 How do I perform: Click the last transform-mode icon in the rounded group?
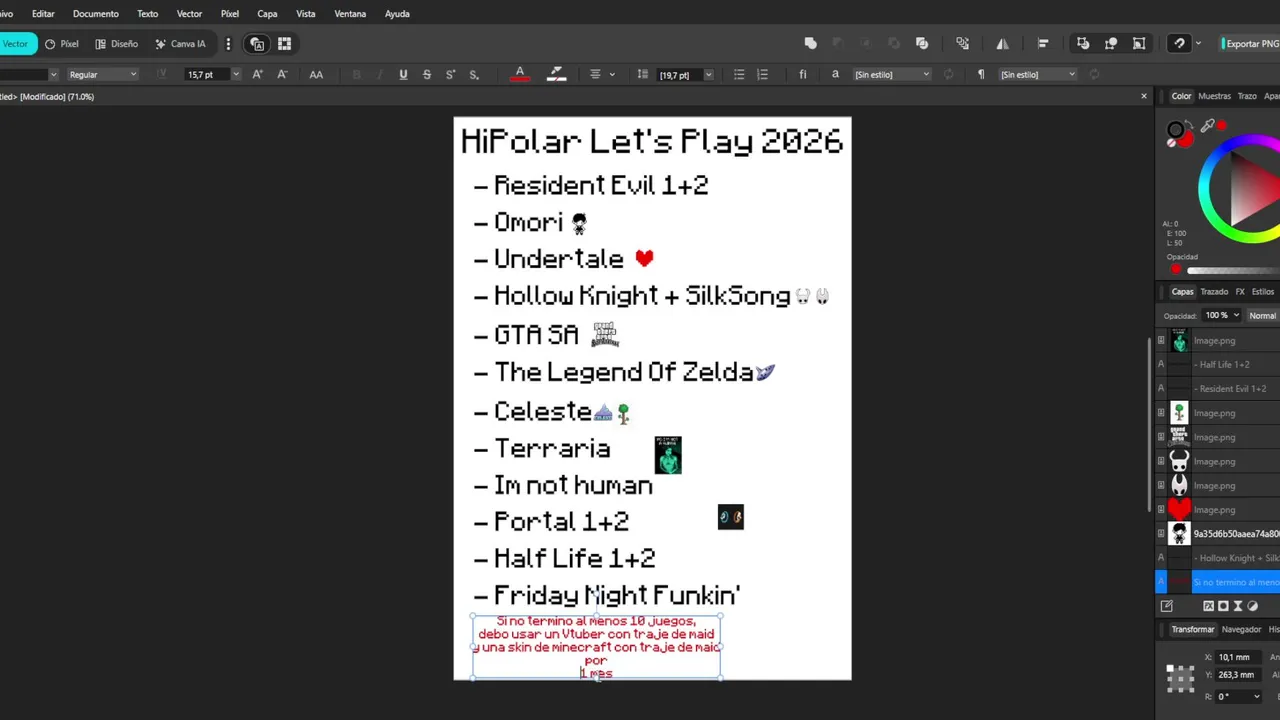pos(1139,44)
